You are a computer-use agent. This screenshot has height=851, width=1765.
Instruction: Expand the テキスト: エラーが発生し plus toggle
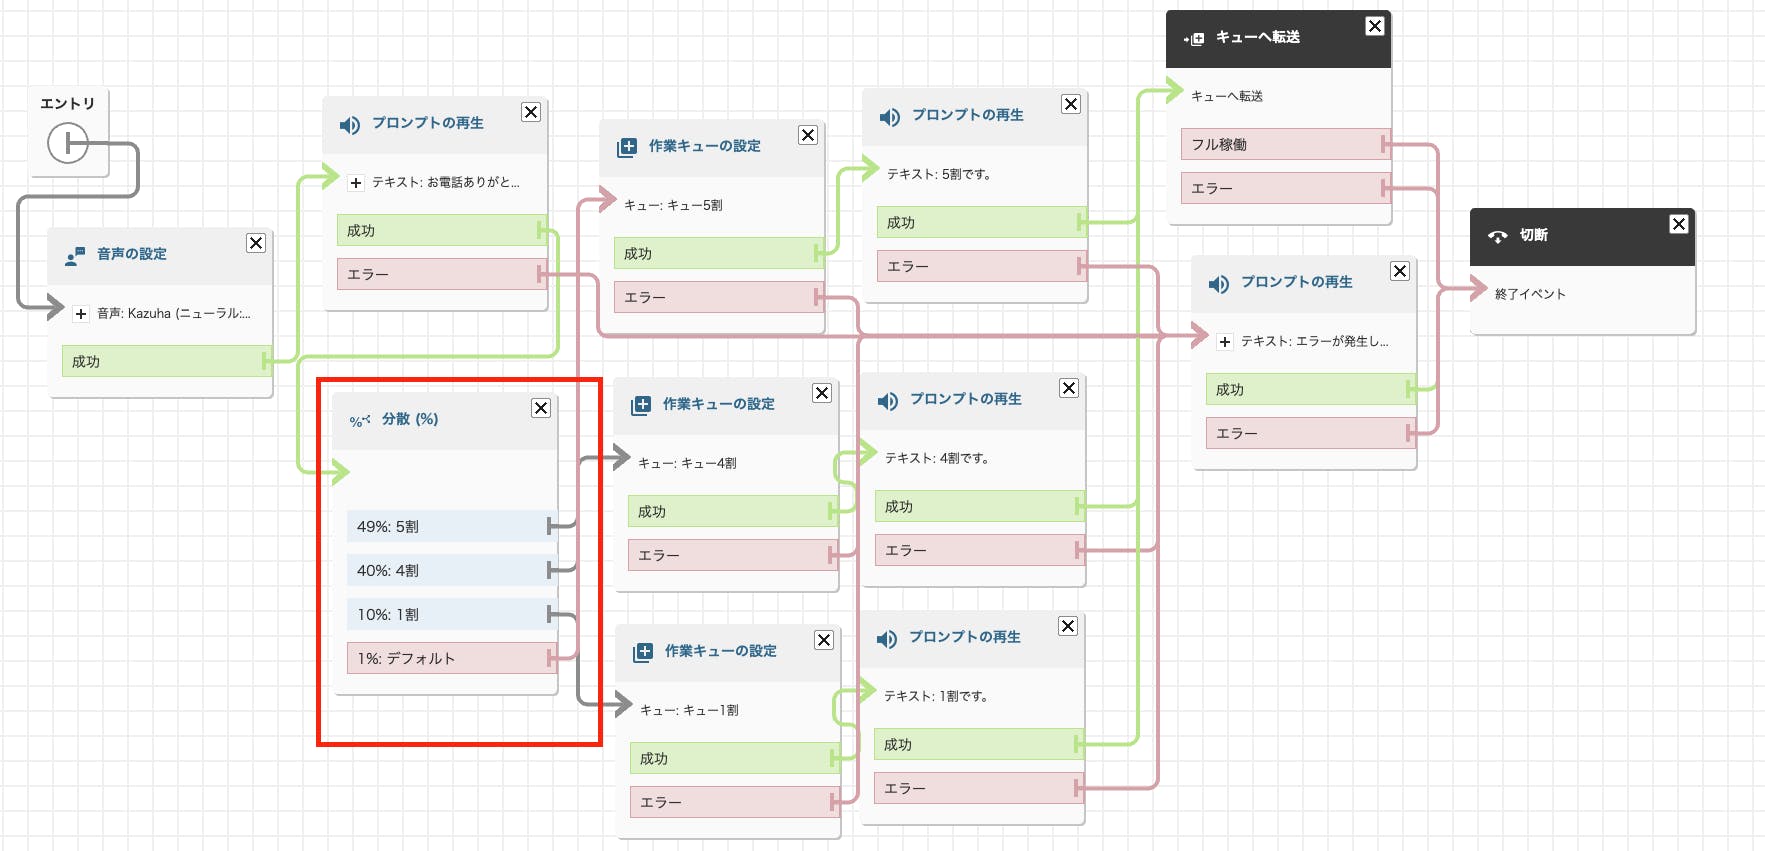(x=1225, y=342)
